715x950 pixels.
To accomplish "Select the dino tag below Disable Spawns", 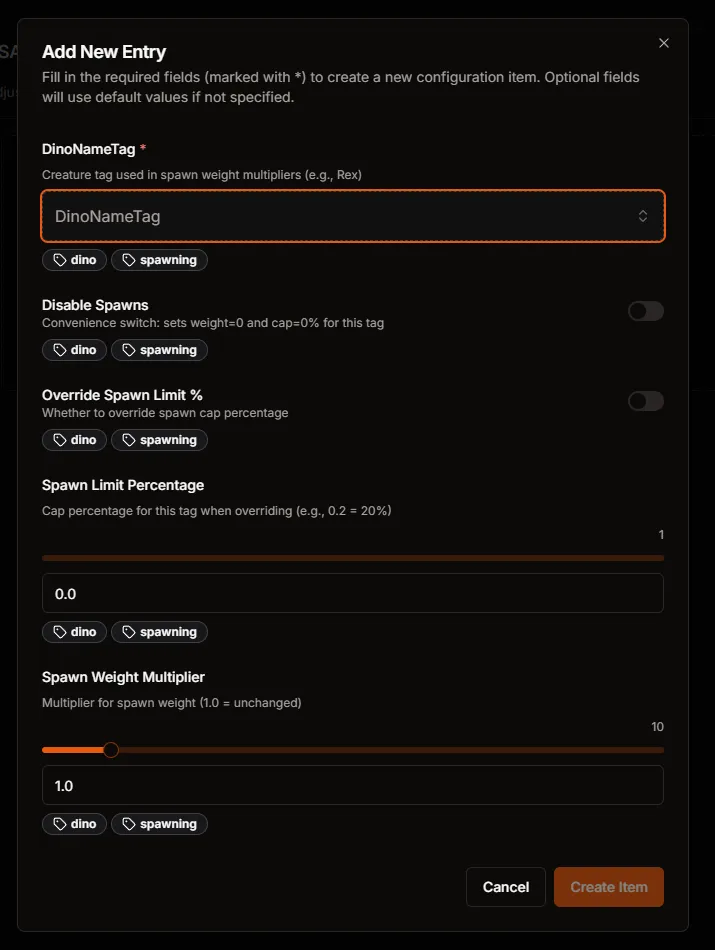I will click(74, 350).
